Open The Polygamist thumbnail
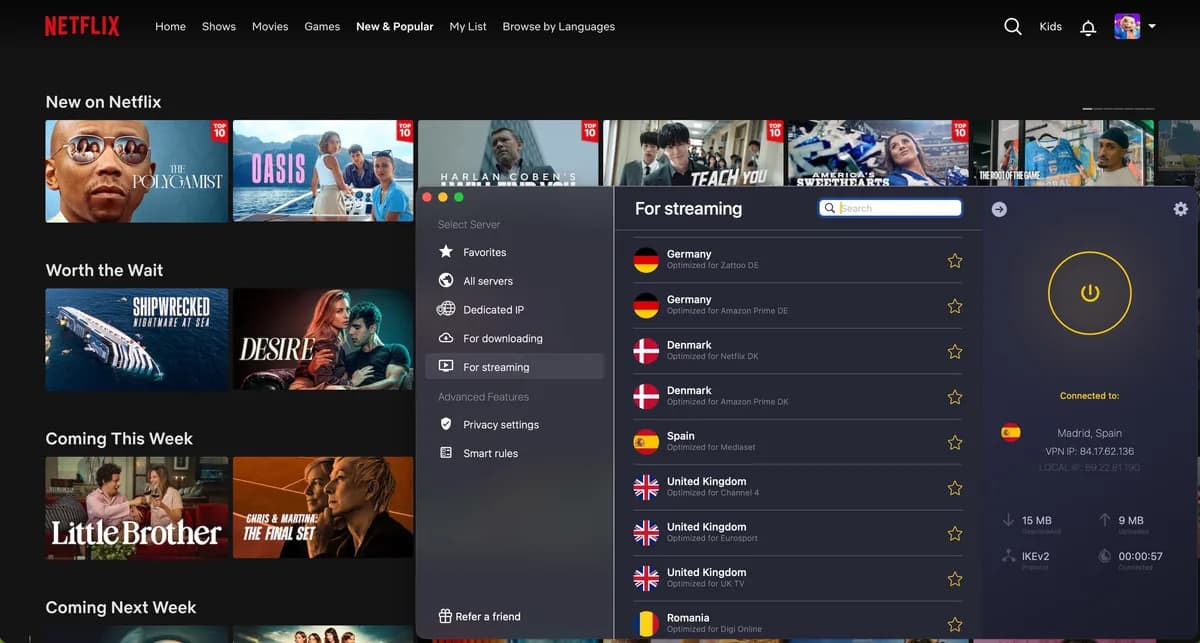The image size is (1200, 643). coord(137,171)
